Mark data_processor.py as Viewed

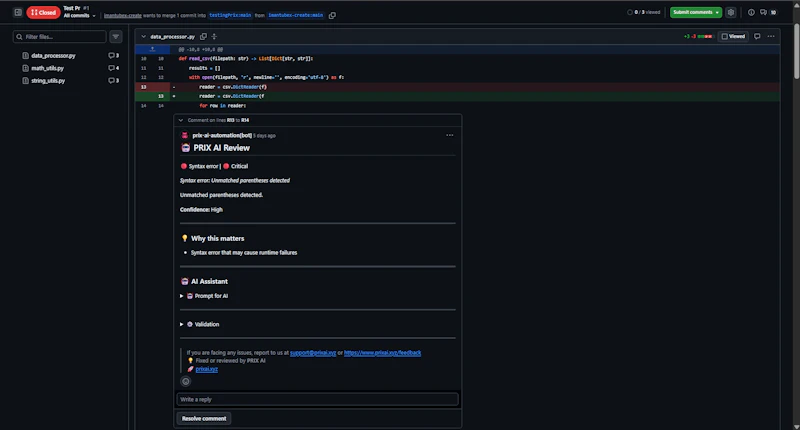[733, 36]
